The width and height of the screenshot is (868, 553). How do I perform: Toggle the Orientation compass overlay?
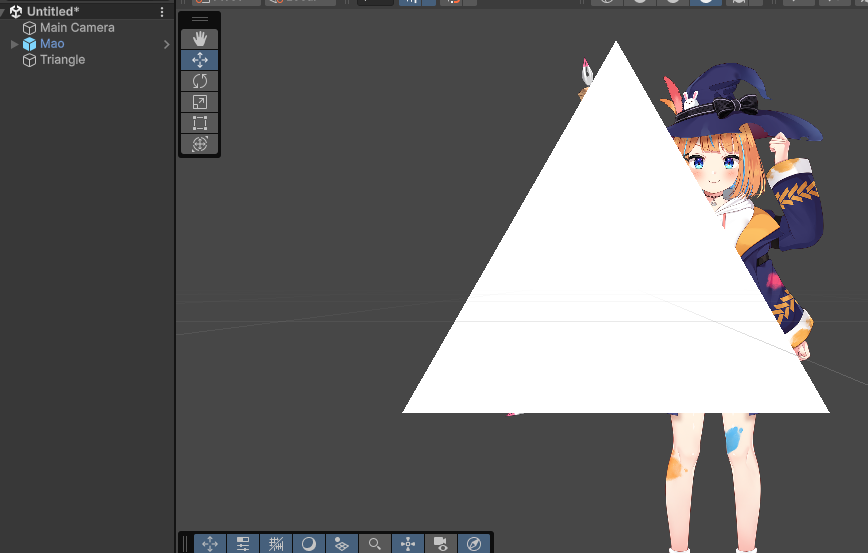473,543
